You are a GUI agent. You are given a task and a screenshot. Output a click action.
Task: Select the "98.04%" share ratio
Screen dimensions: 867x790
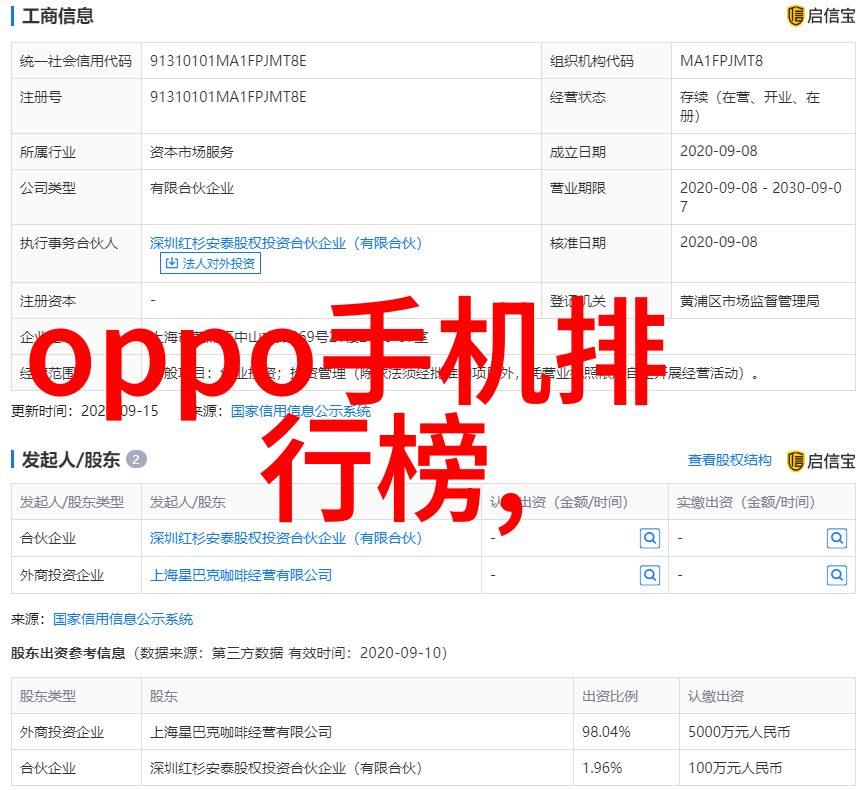606,732
